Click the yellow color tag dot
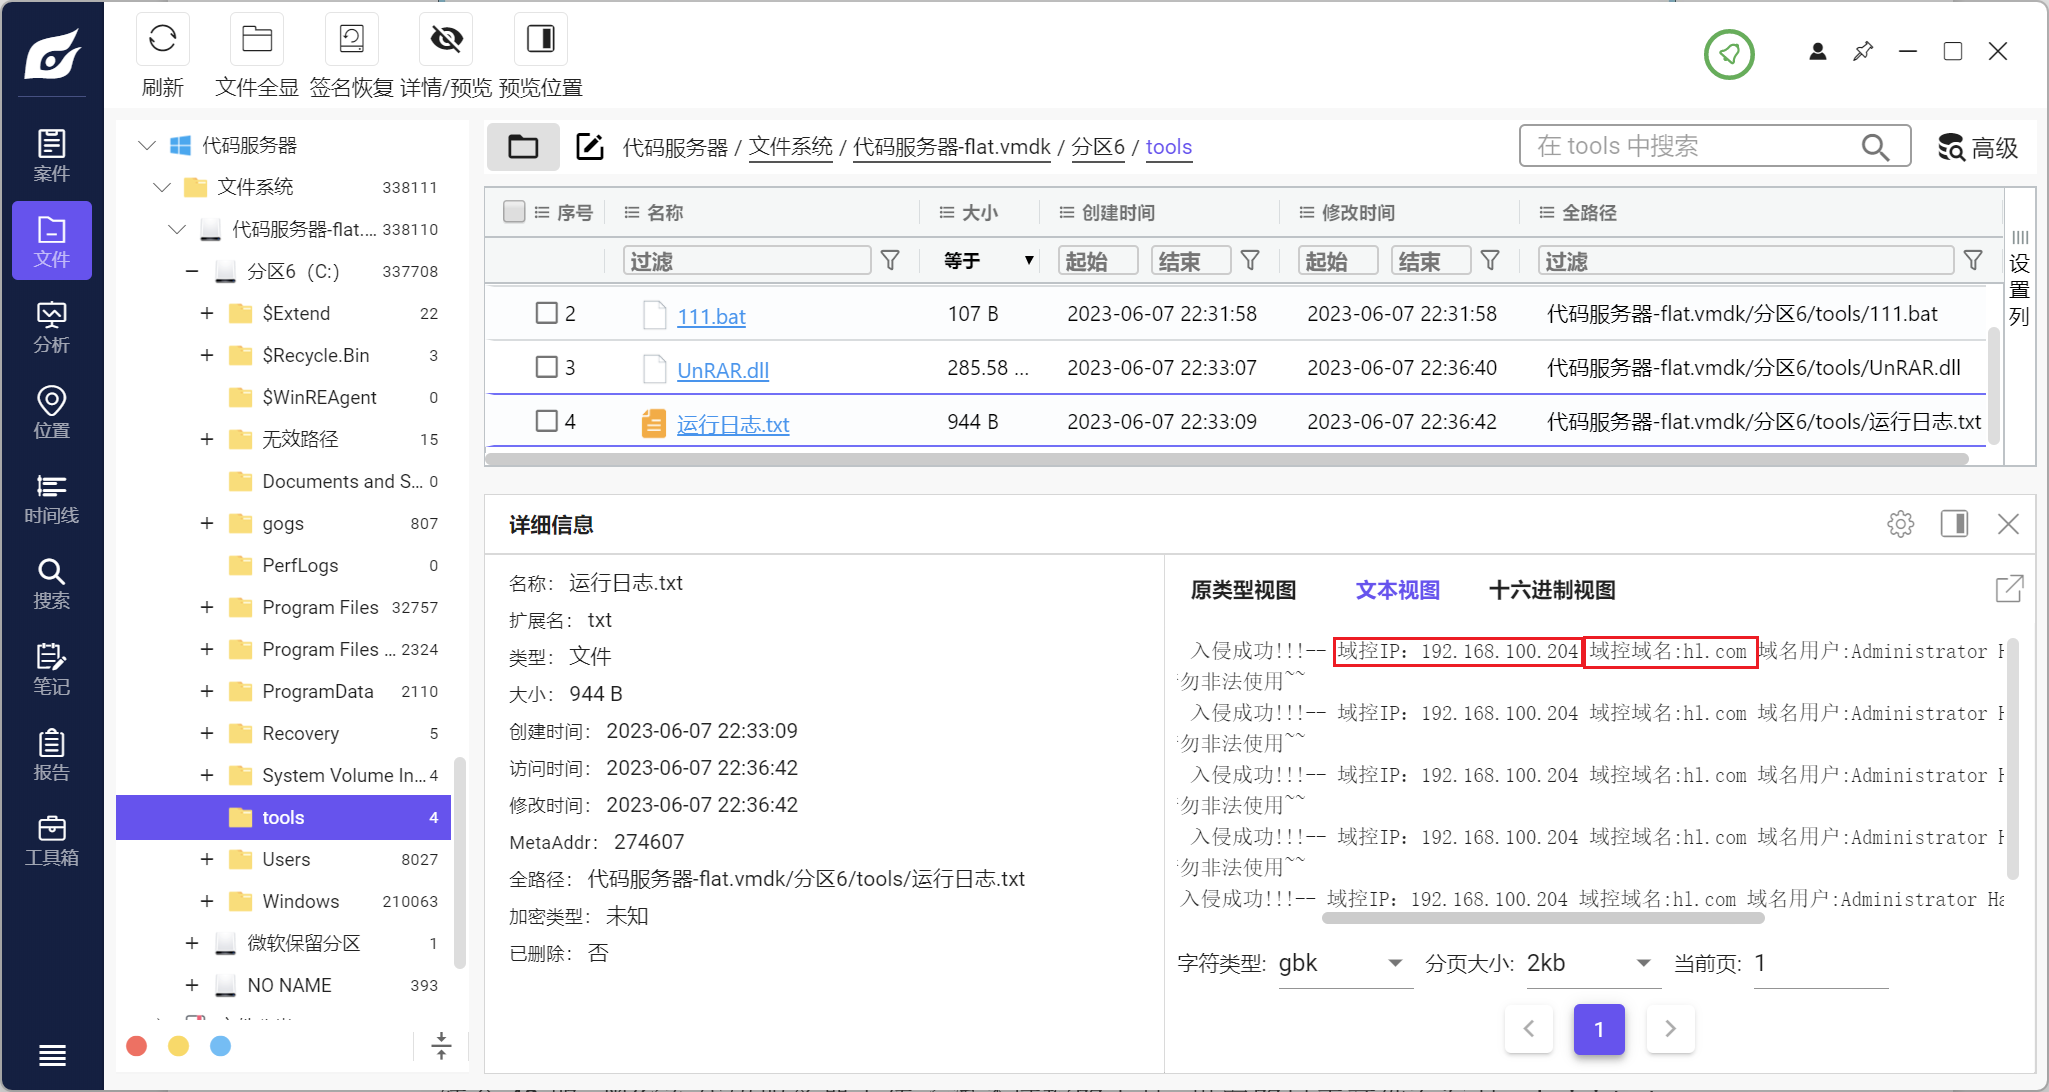The image size is (2049, 1092). (179, 1046)
